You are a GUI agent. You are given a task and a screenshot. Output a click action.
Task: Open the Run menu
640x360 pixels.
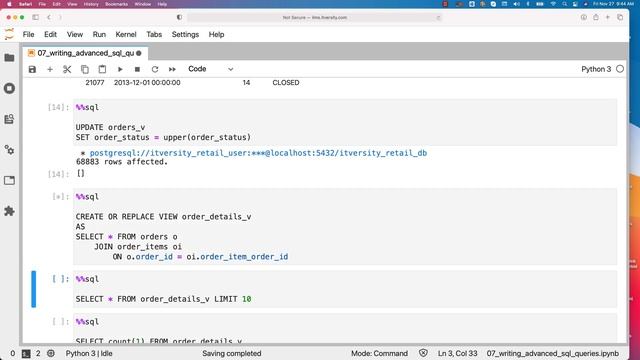(x=99, y=34)
